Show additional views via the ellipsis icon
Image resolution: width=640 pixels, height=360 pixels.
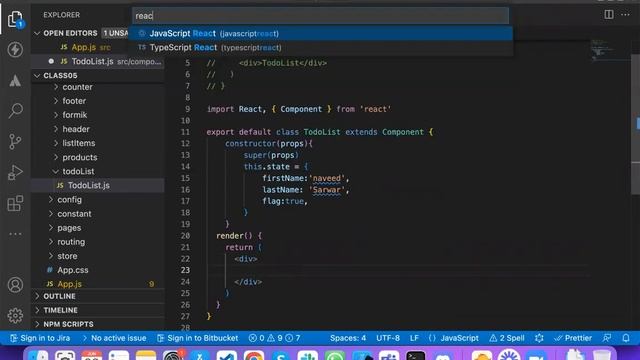pos(15,234)
